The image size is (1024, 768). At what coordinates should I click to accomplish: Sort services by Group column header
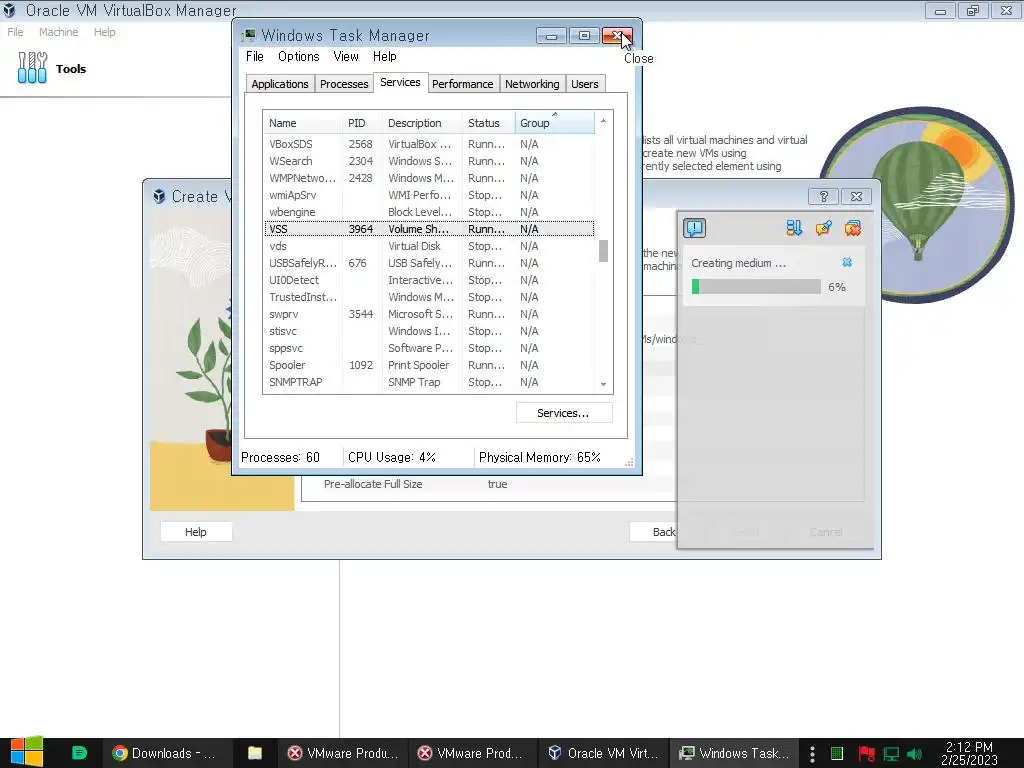[x=554, y=123]
